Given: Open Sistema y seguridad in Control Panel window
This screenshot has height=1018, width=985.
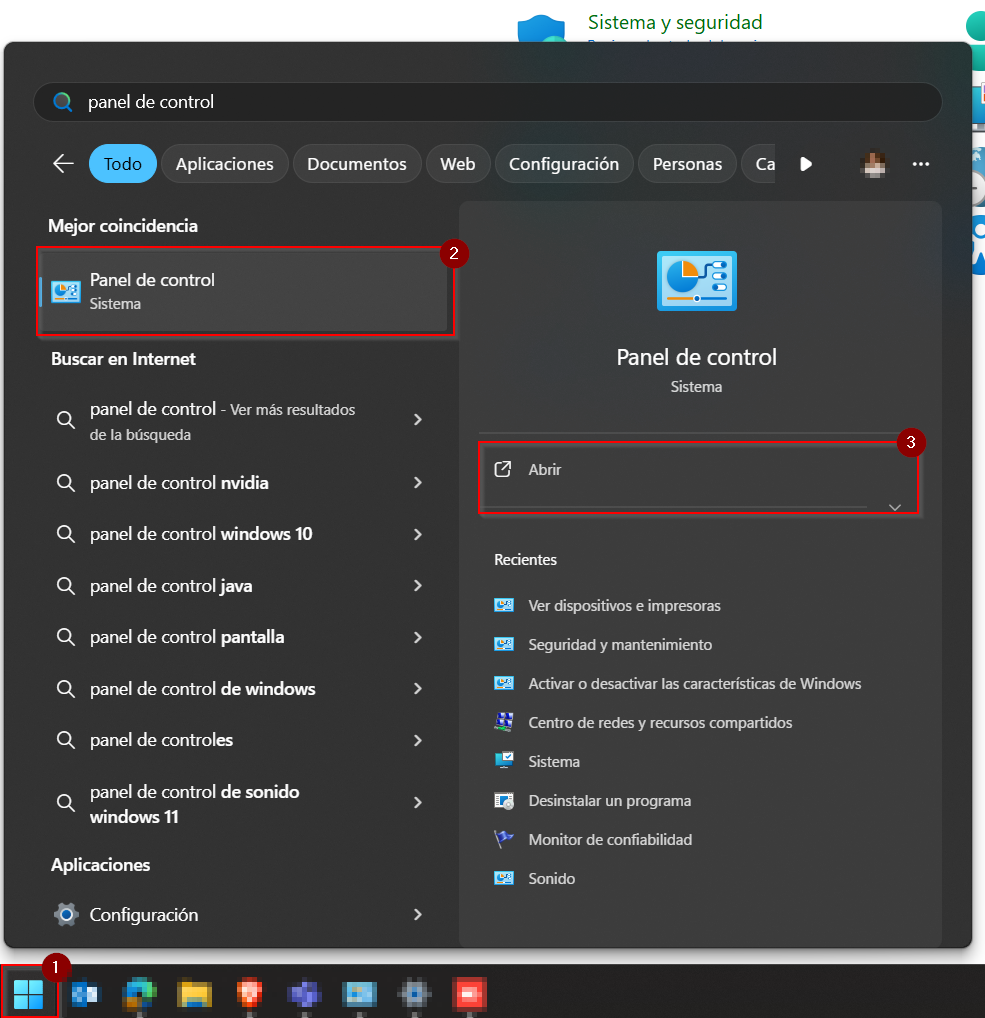Looking at the screenshot, I should point(675,22).
